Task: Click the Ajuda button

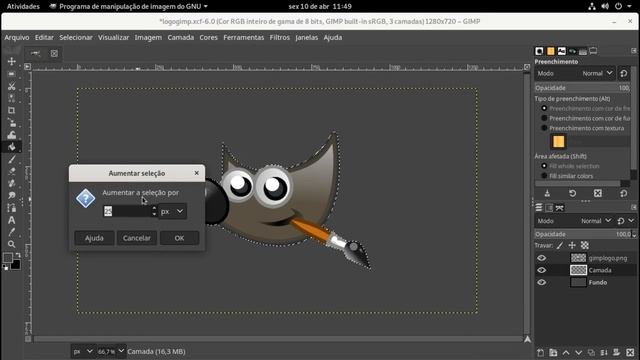Action: pos(94,238)
